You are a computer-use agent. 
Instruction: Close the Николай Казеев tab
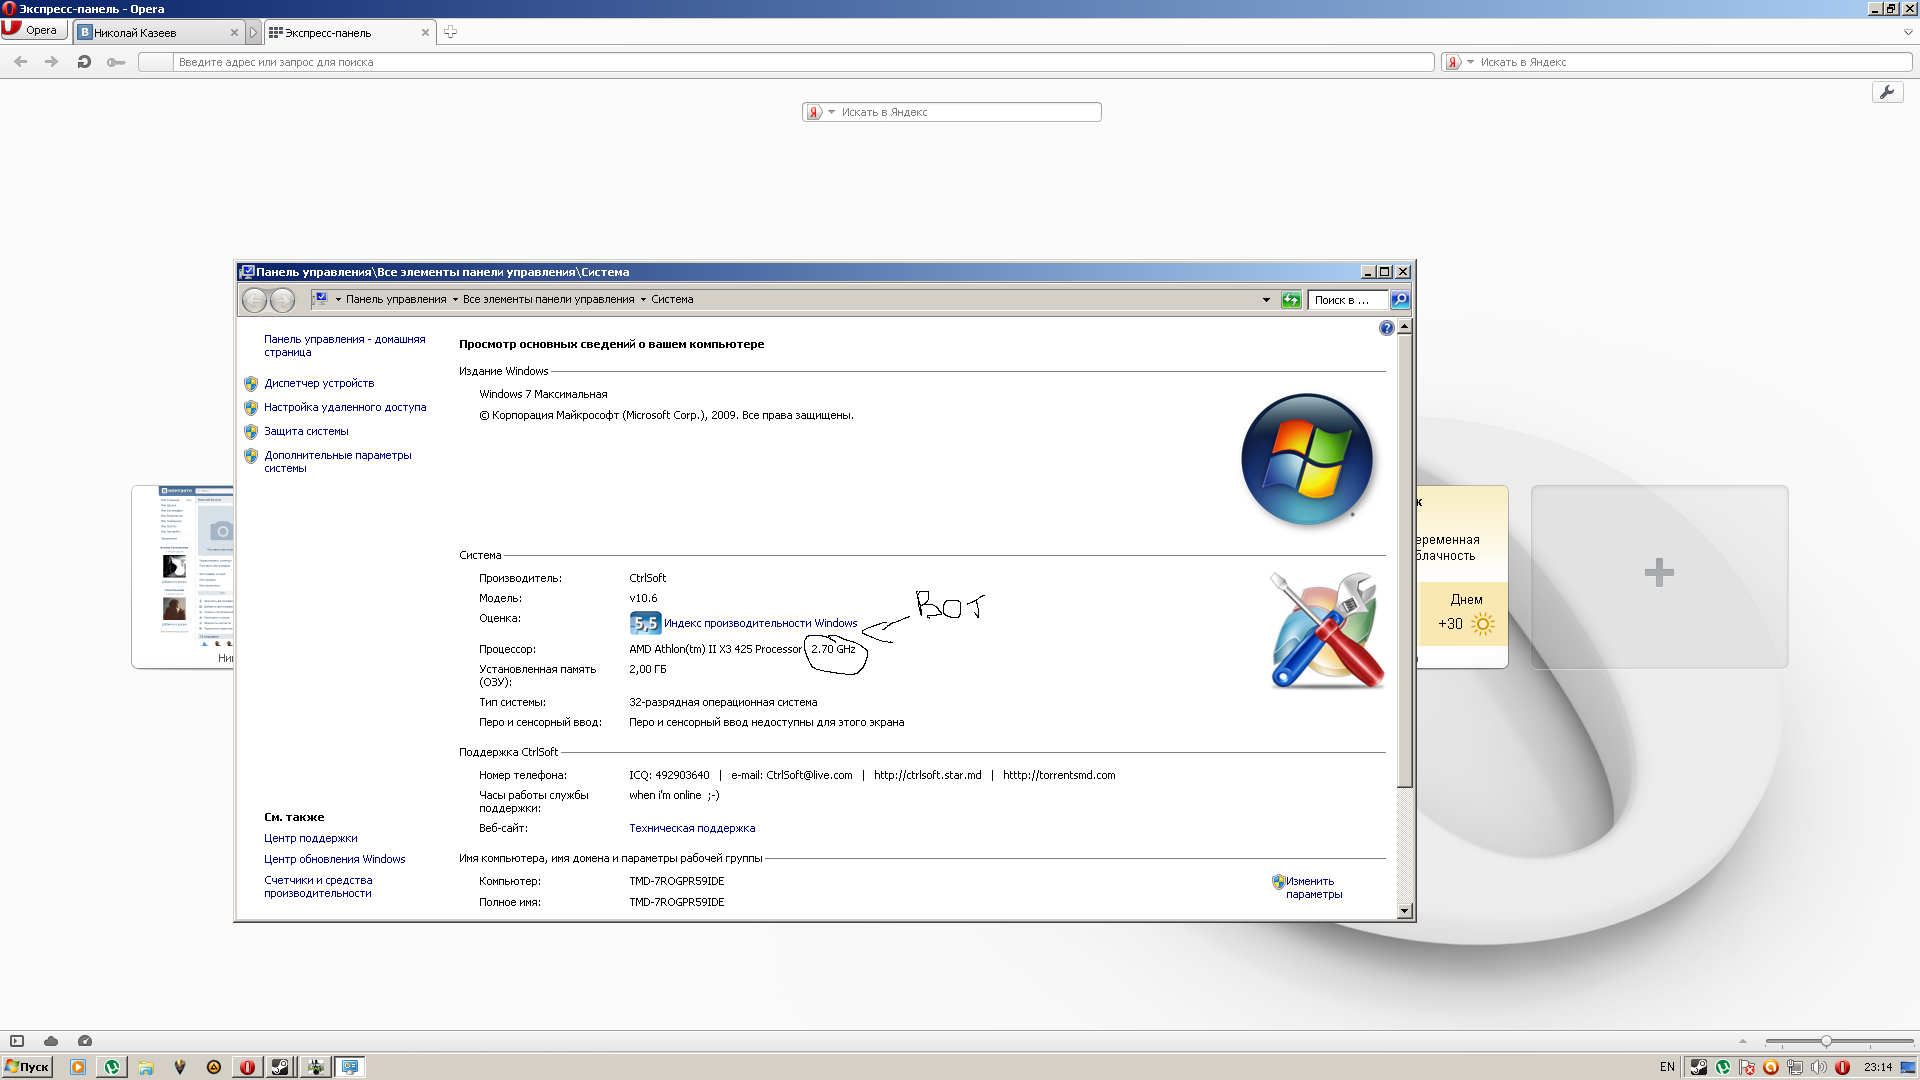tap(234, 33)
